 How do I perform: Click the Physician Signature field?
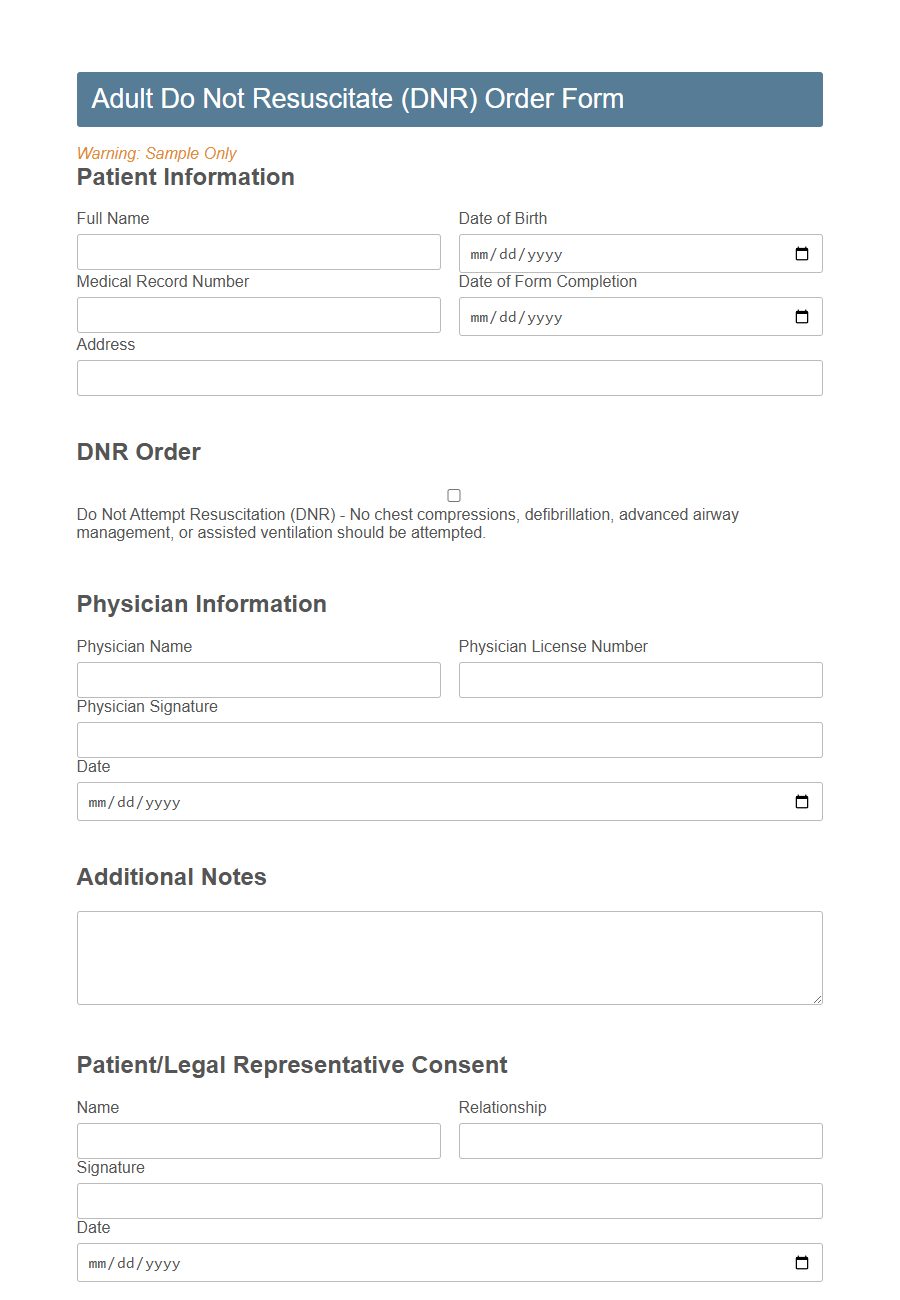tap(449, 739)
